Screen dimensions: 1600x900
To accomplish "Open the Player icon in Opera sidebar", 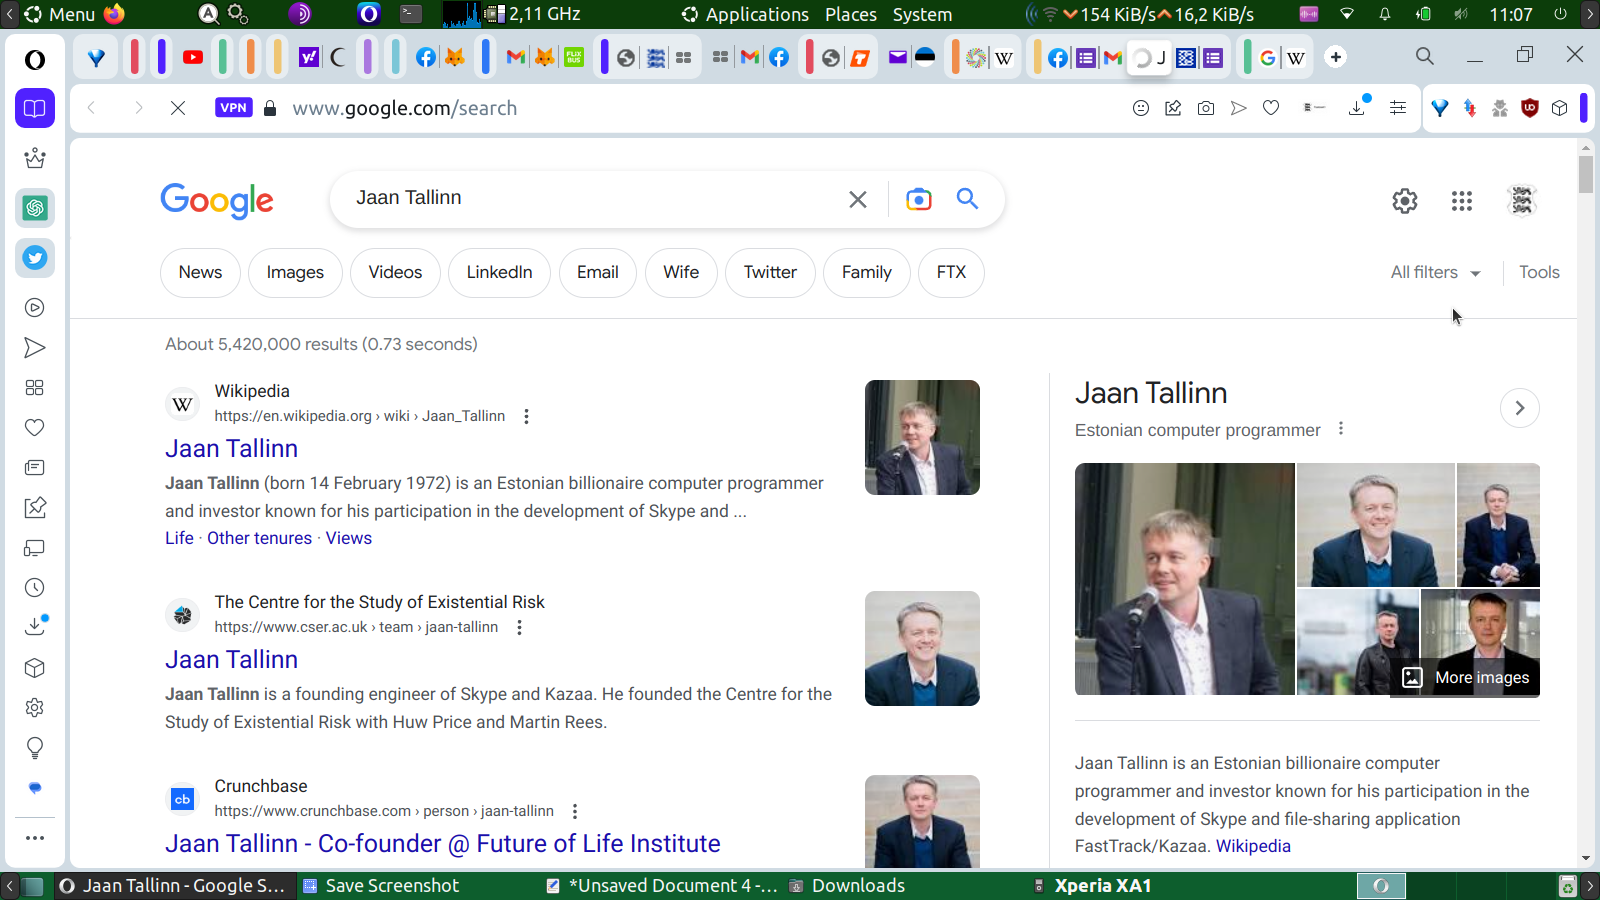I will pos(35,308).
